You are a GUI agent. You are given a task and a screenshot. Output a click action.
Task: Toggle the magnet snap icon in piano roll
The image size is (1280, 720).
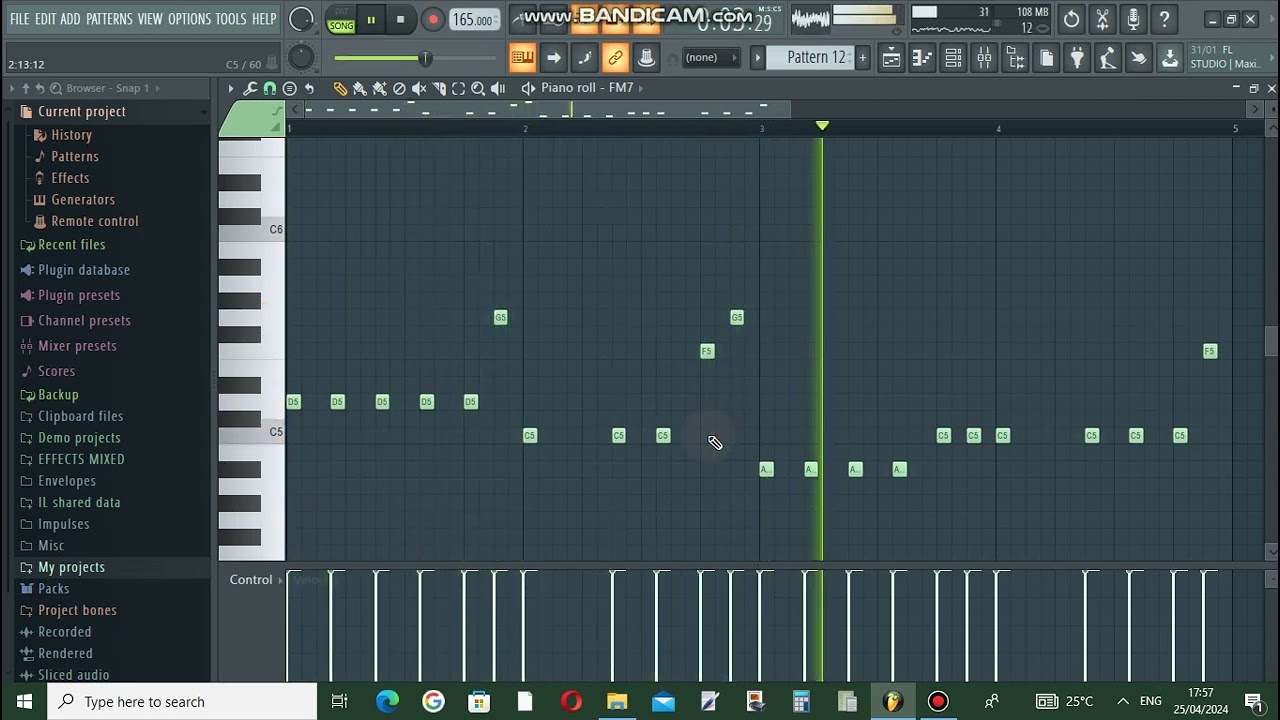coord(269,88)
